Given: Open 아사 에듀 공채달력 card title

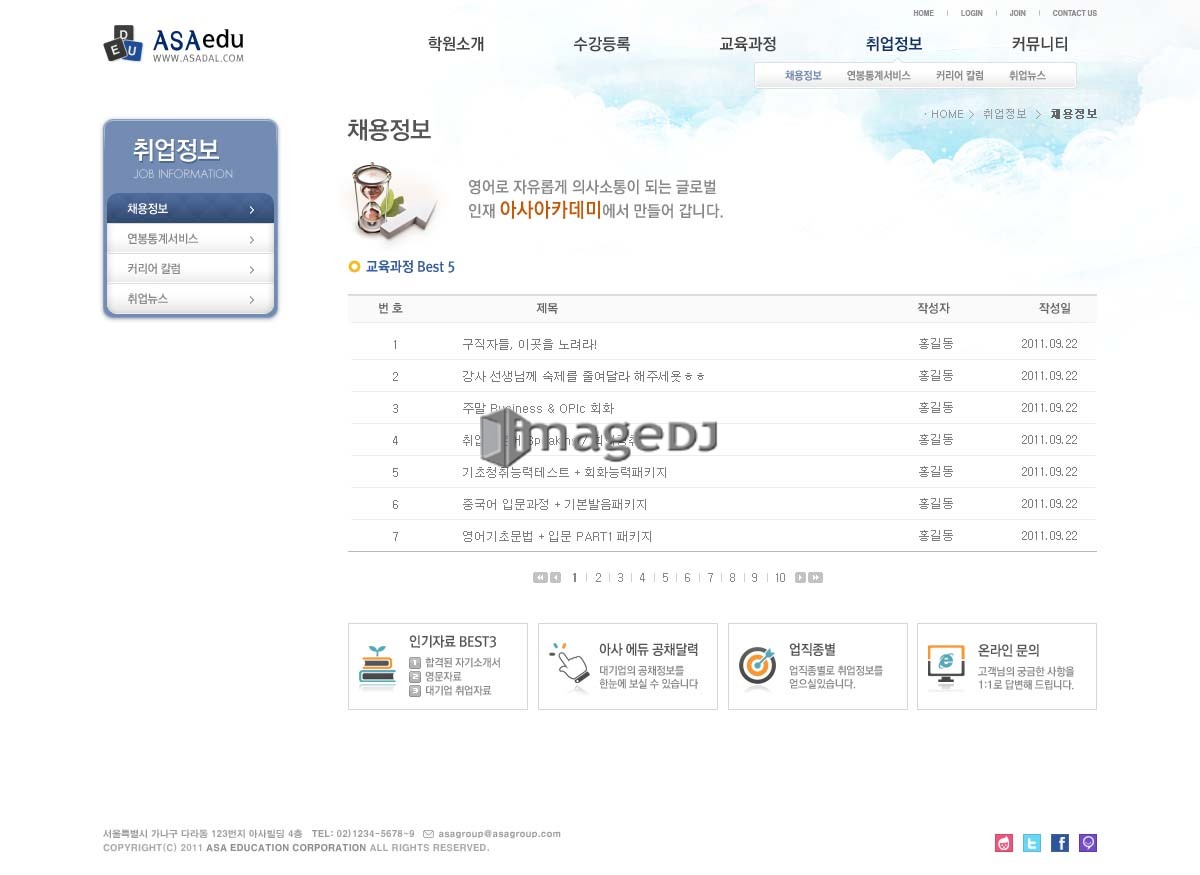Looking at the screenshot, I should [x=648, y=649].
